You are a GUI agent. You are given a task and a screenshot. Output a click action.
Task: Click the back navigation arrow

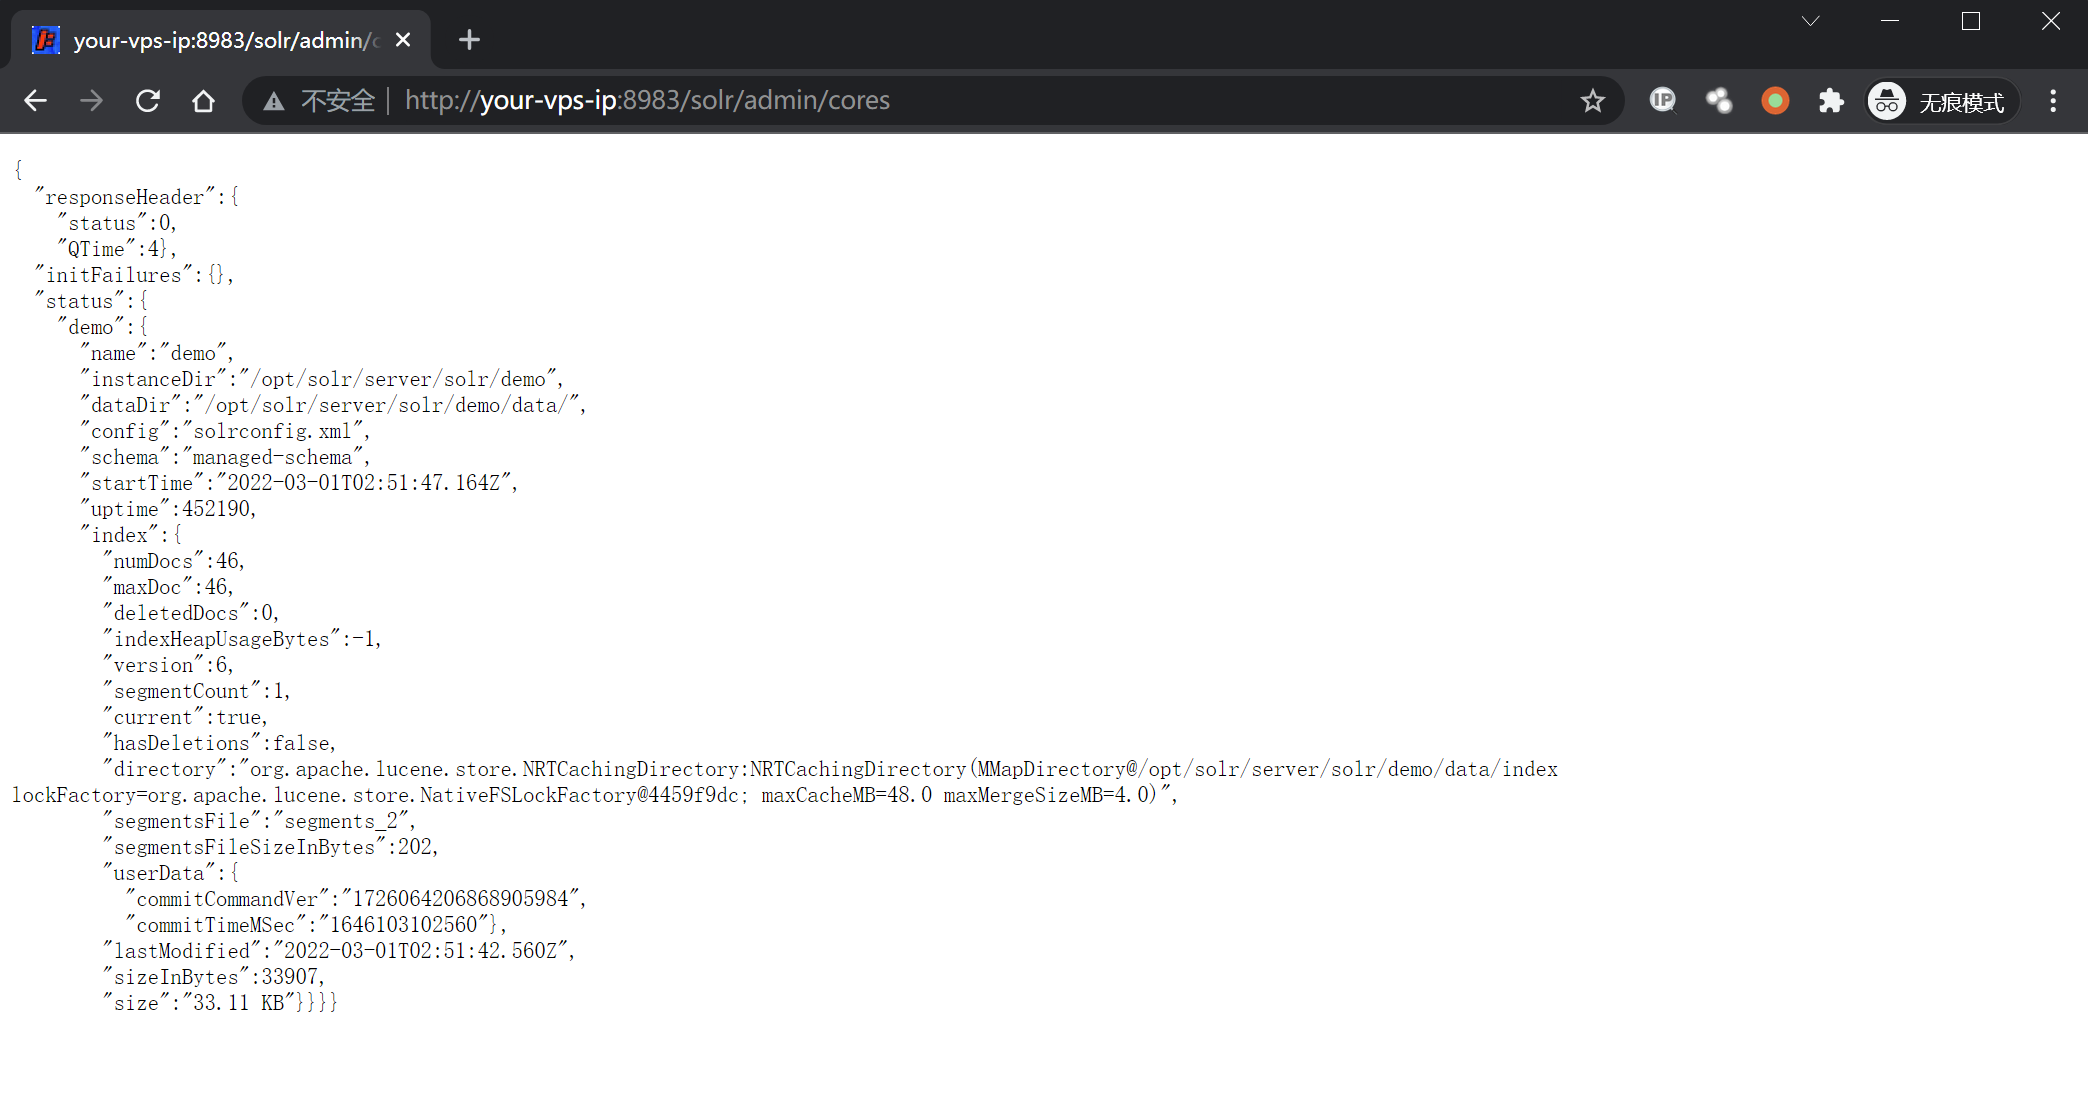point(36,100)
